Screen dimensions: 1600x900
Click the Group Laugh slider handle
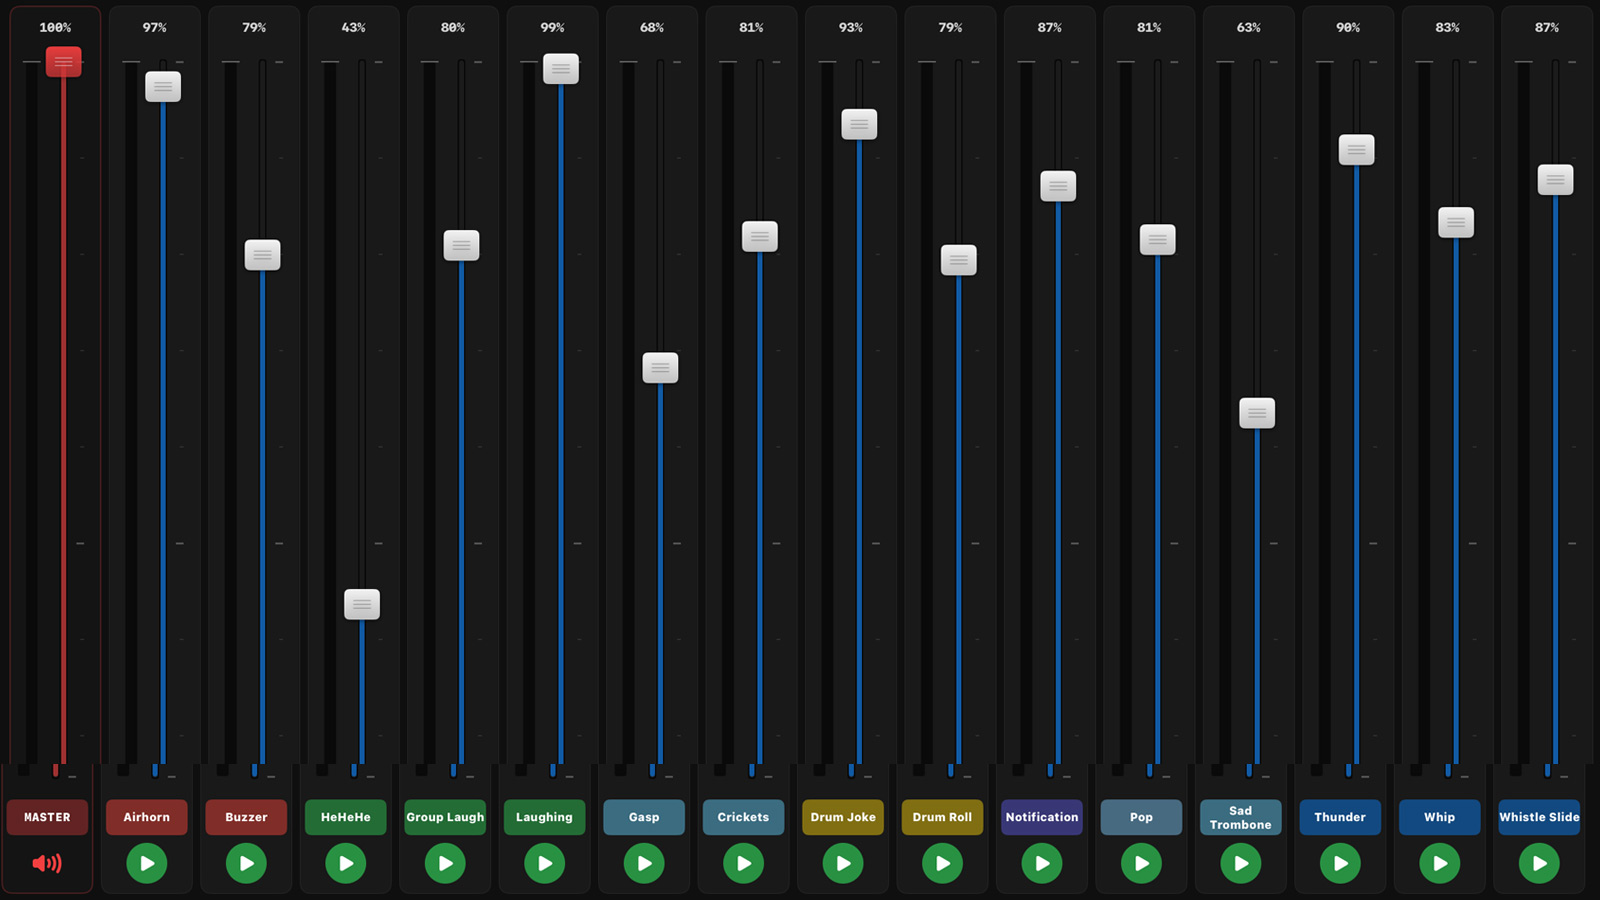[x=461, y=244]
